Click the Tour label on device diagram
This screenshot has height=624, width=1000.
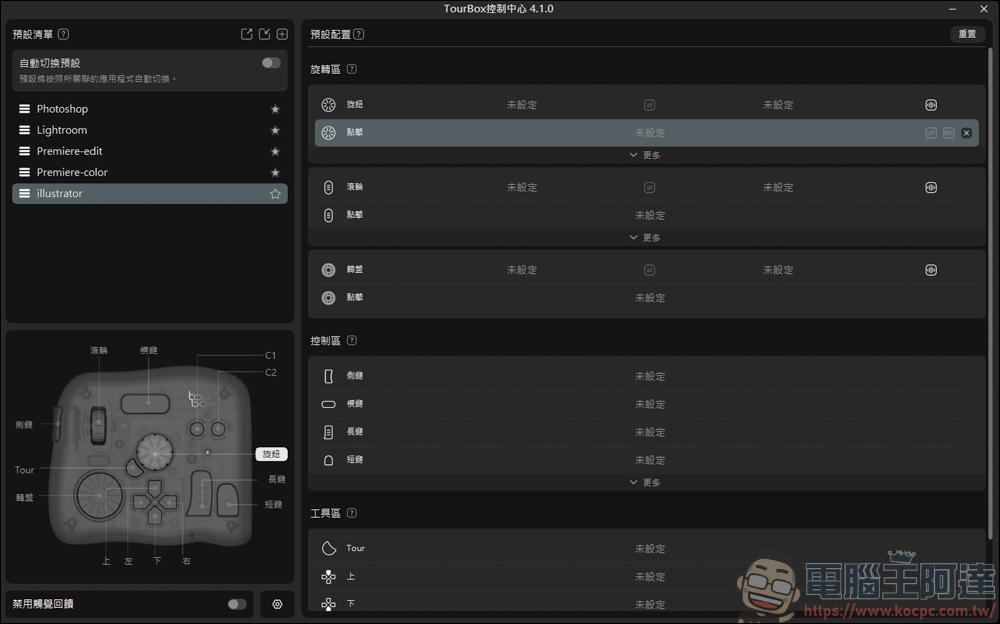(24, 470)
